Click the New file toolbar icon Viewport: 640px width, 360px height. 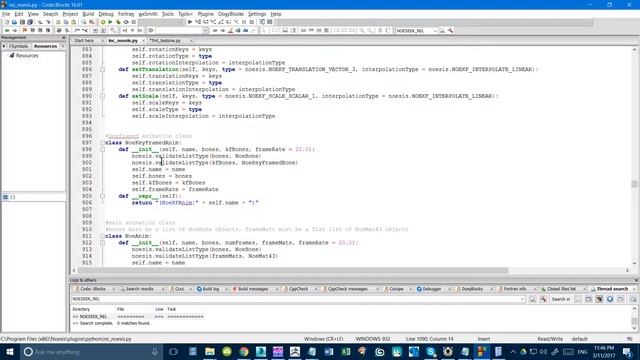[7, 22]
